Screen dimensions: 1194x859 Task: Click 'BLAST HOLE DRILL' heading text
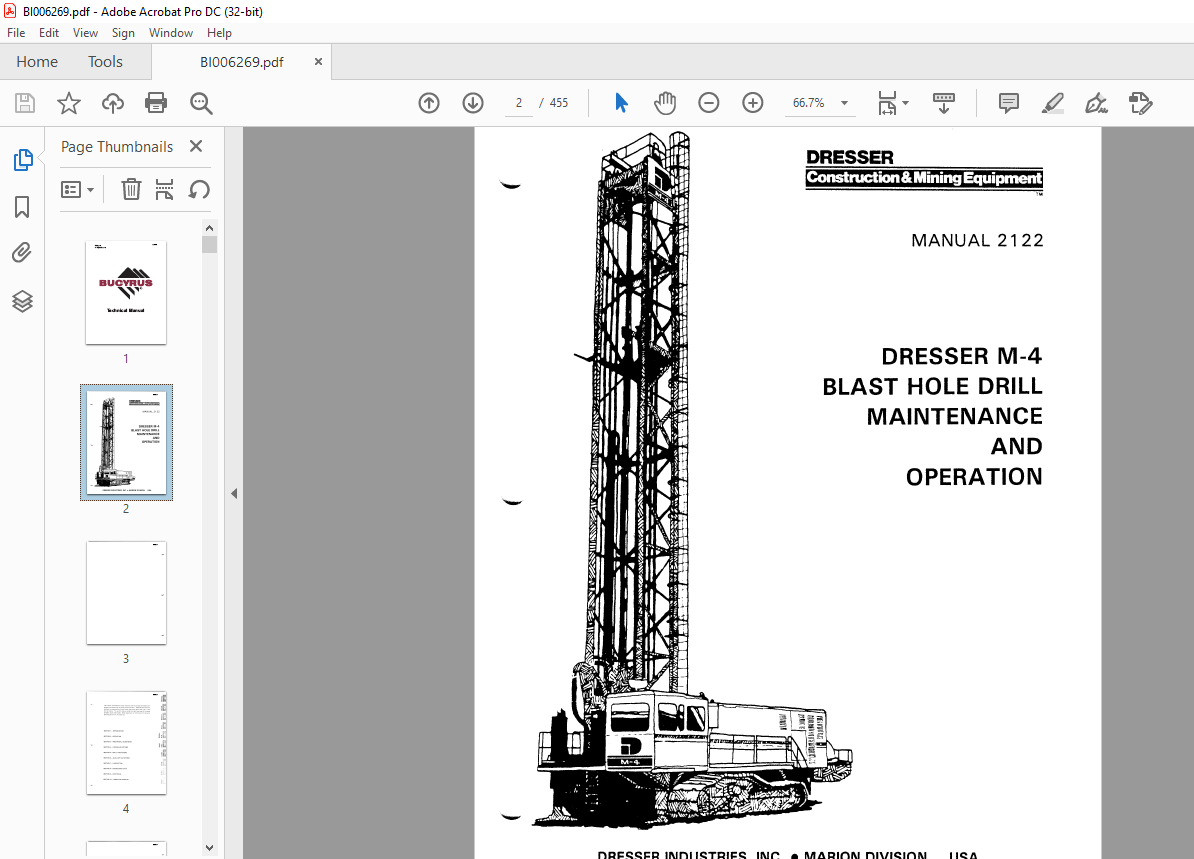coord(932,386)
